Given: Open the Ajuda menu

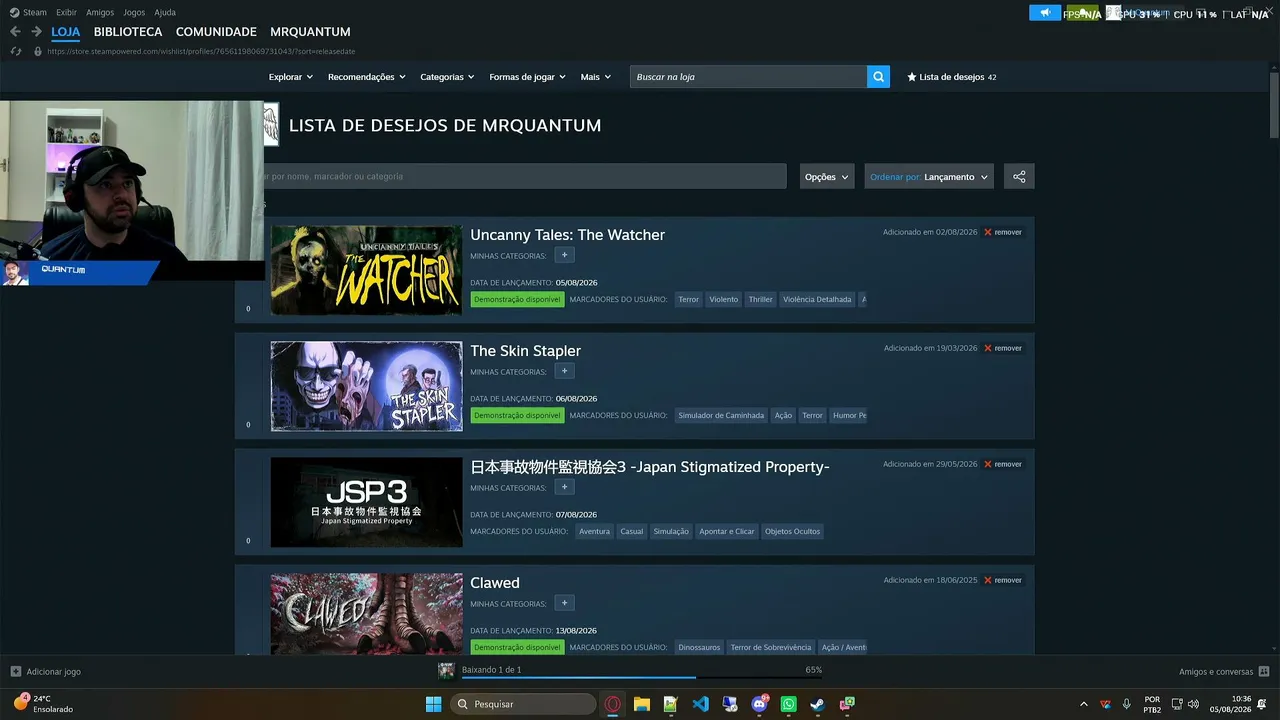Looking at the screenshot, I should click(x=165, y=12).
